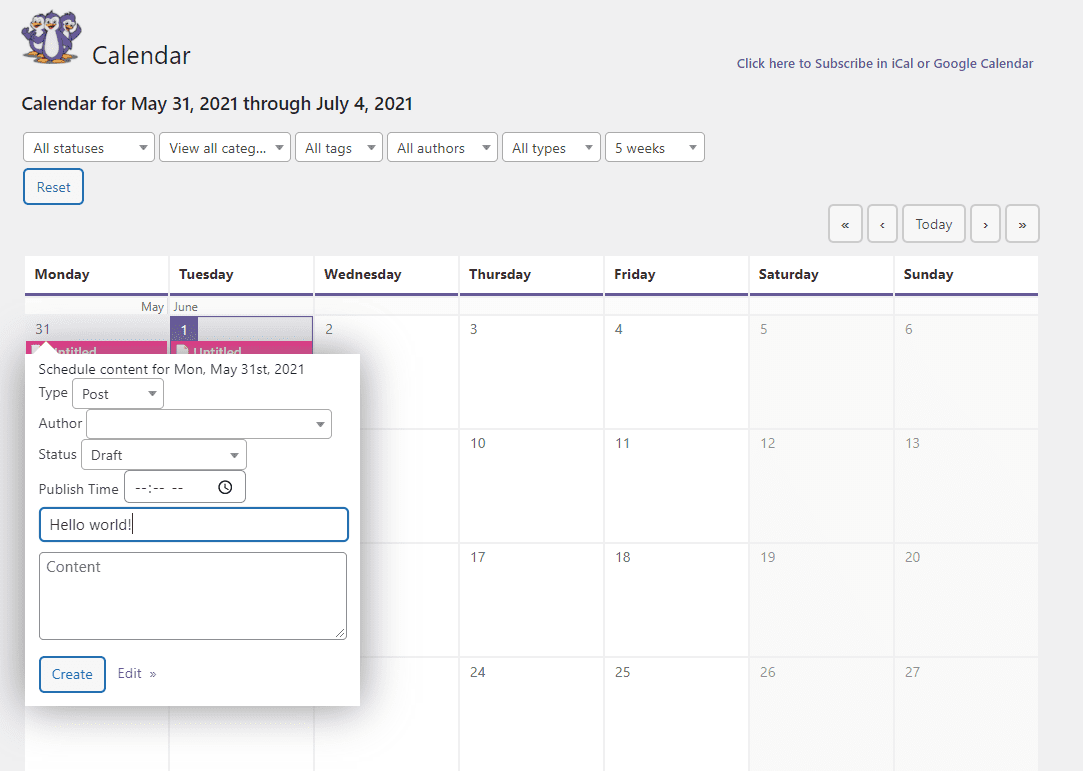Open the clock icon beside Publish Time
The width and height of the screenshot is (1083, 771).
224,487
